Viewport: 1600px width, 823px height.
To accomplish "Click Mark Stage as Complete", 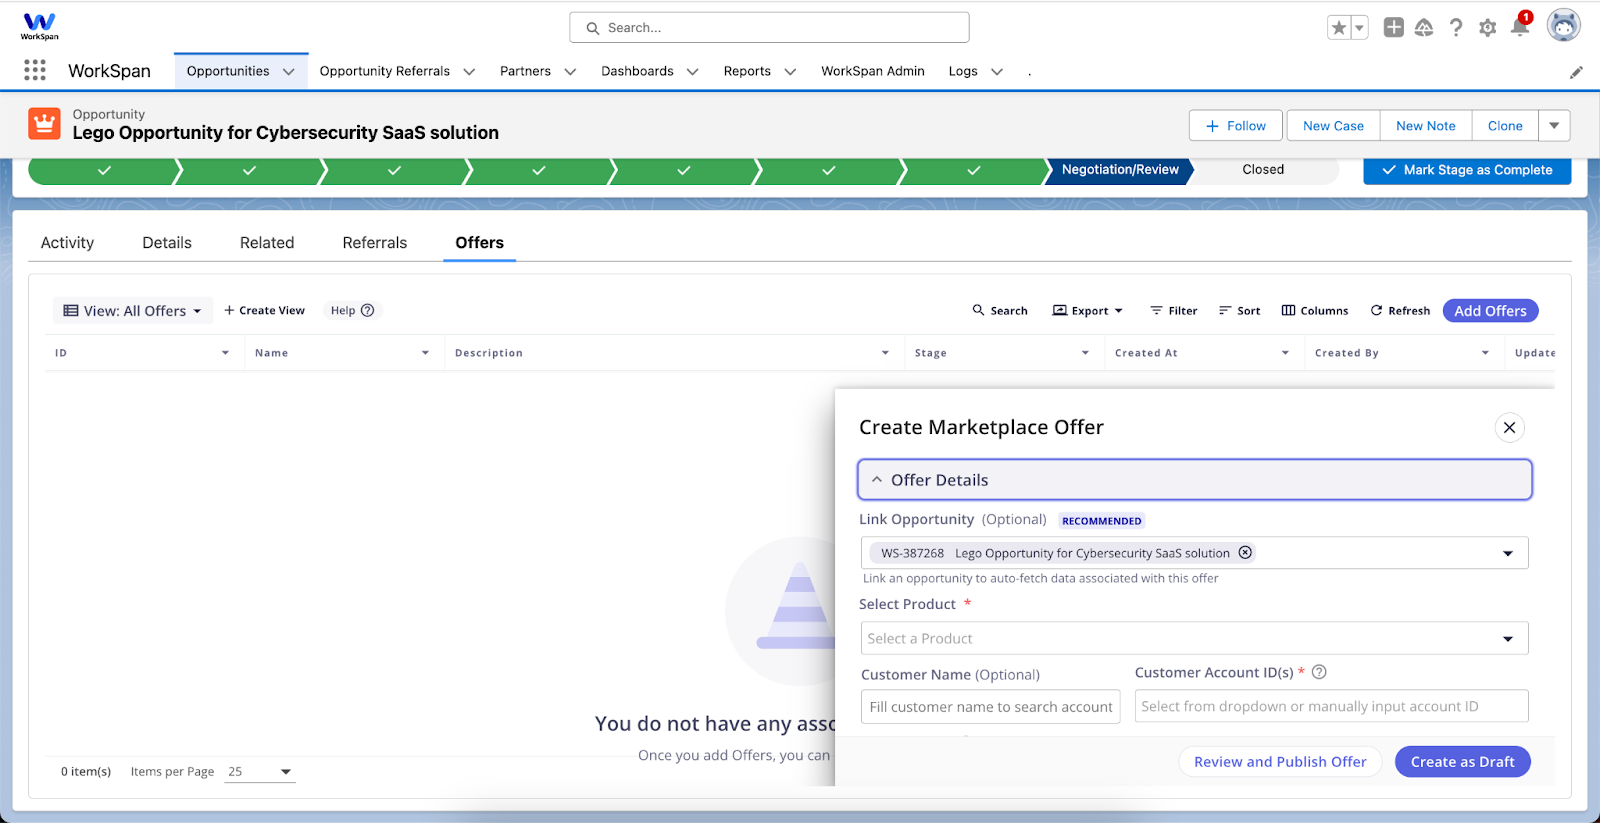I will [1467, 170].
